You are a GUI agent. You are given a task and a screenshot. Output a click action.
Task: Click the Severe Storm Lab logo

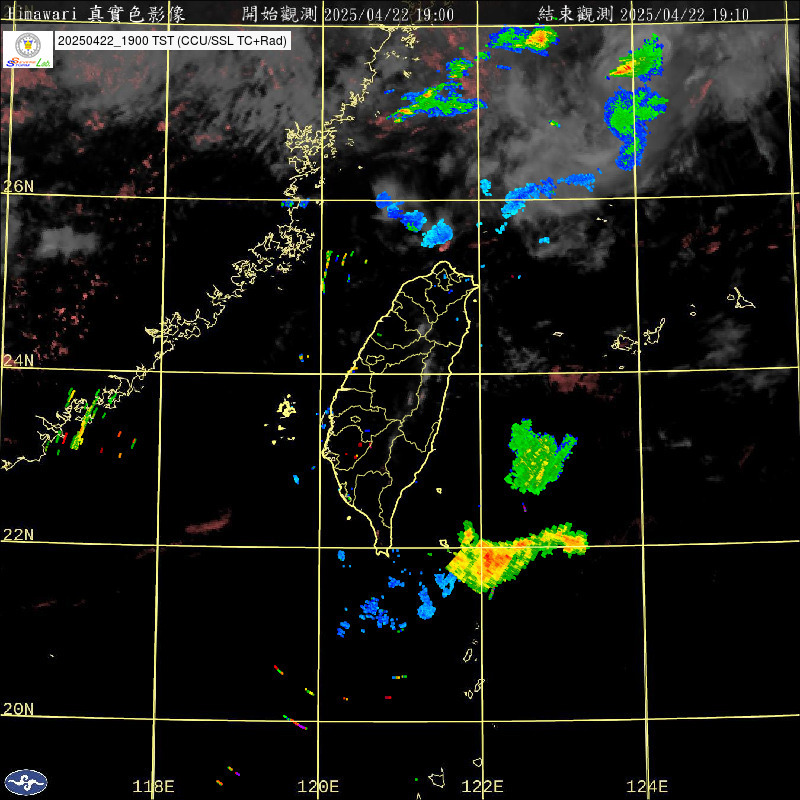pyautogui.click(x=28, y=49)
